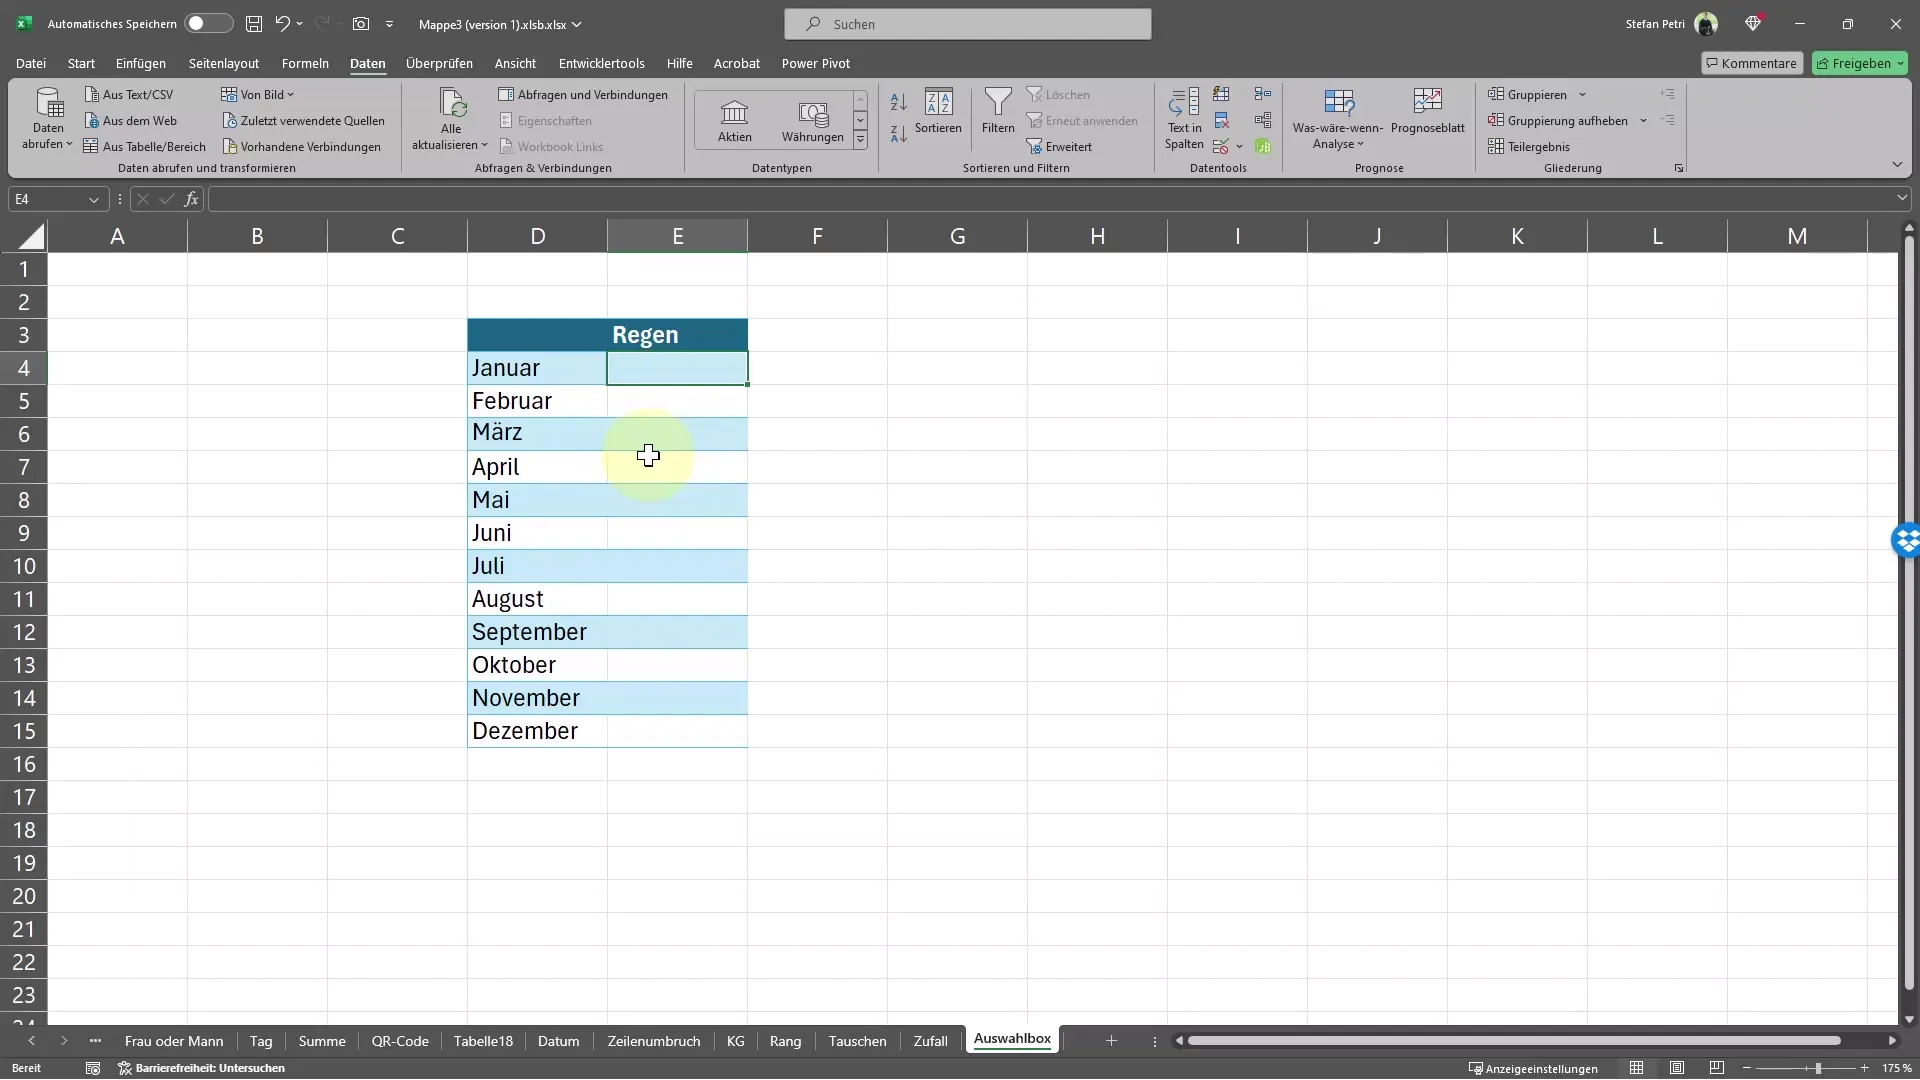Select the Daten ribbon tab

[x=367, y=62]
